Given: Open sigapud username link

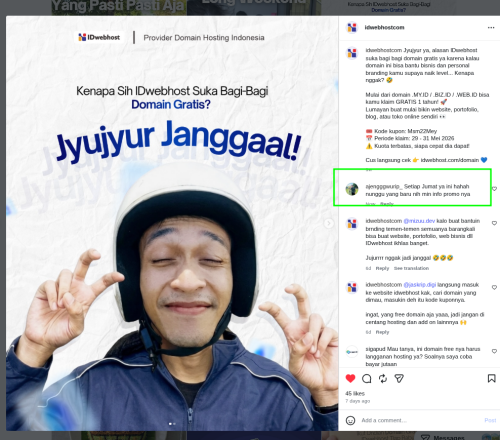Looking at the screenshot, I should pos(375,349).
